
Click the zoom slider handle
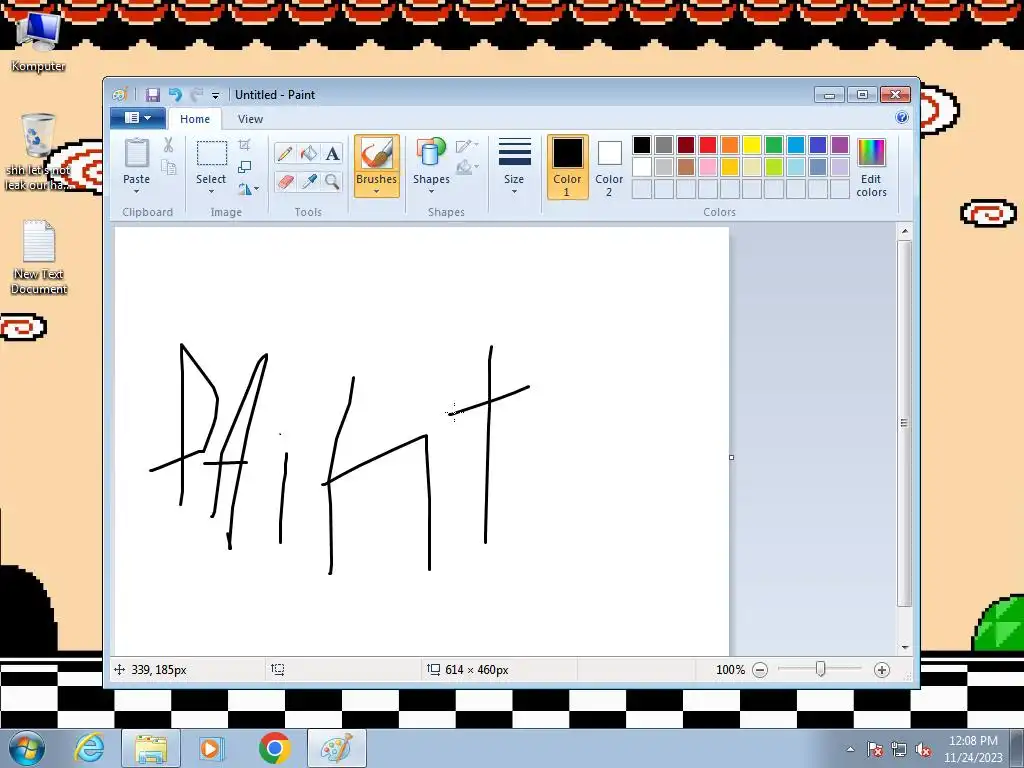820,669
